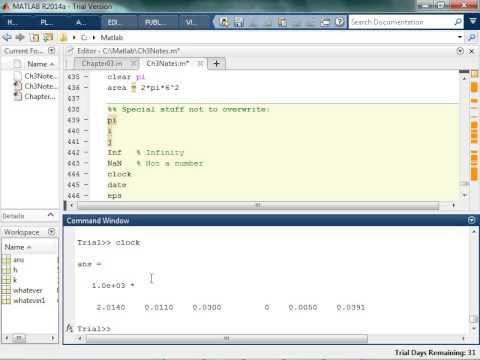Collapse the toolstrip with the top-right arrow
Image resolution: width=480 pixels, height=360 pixels.
(x=473, y=21)
